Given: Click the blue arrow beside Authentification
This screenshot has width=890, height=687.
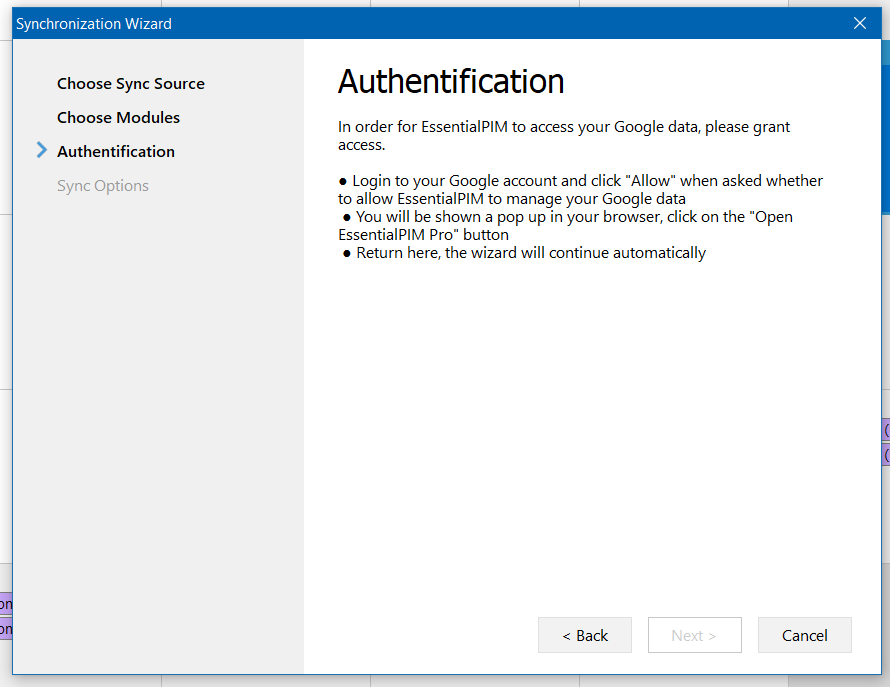Looking at the screenshot, I should point(41,150).
